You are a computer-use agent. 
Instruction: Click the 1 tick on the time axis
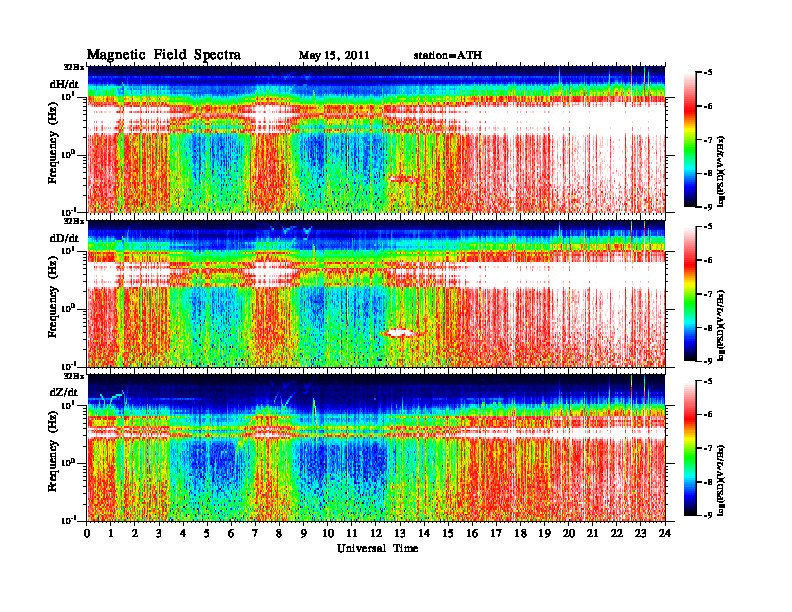(111, 533)
